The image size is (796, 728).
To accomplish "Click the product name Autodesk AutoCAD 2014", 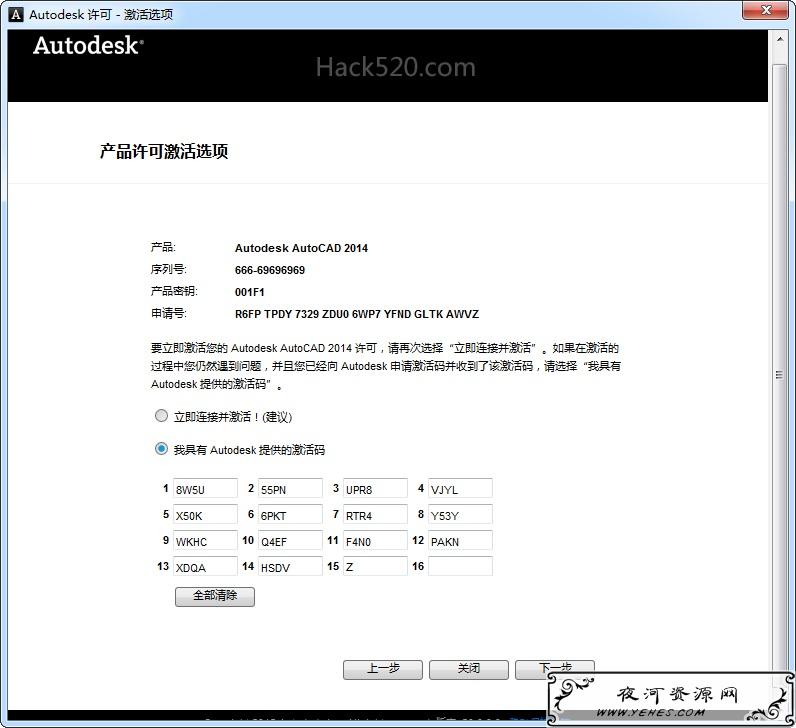I will click(x=301, y=248).
